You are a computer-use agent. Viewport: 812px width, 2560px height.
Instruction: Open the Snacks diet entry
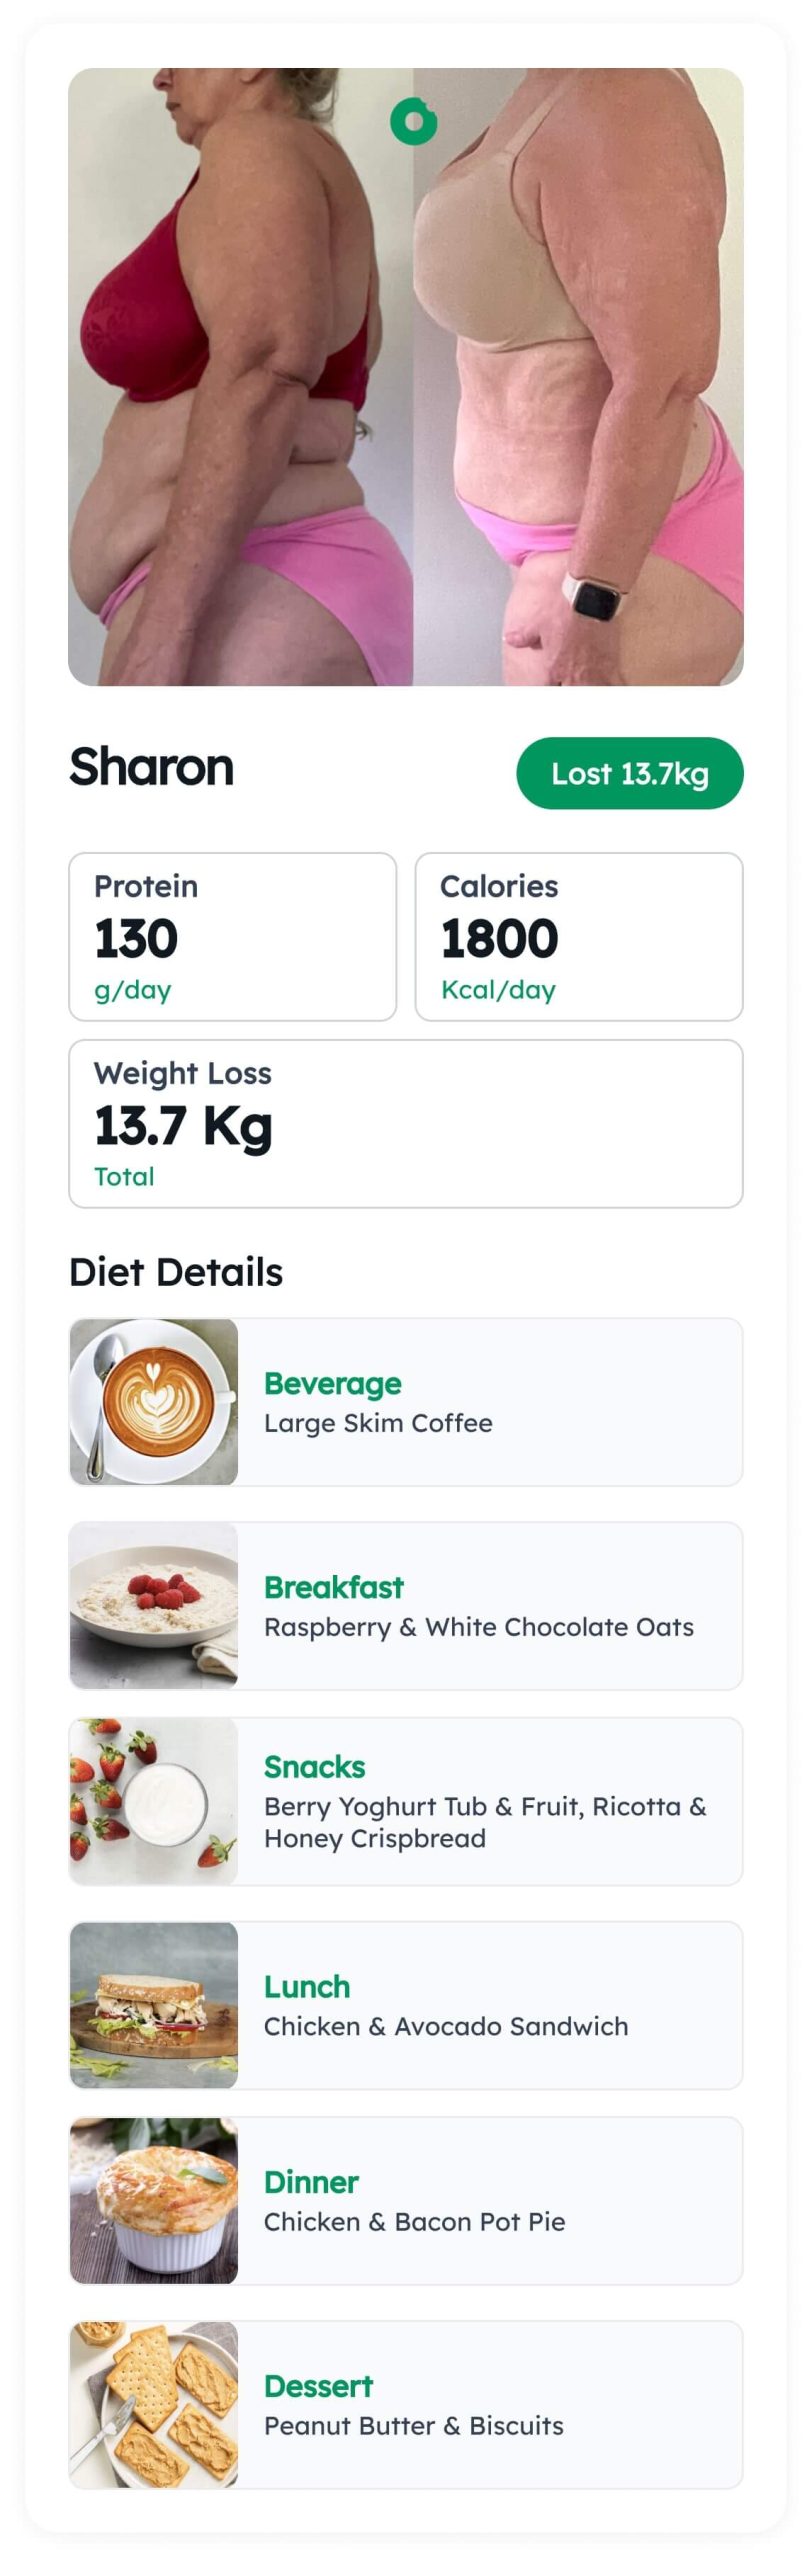[x=406, y=1801]
